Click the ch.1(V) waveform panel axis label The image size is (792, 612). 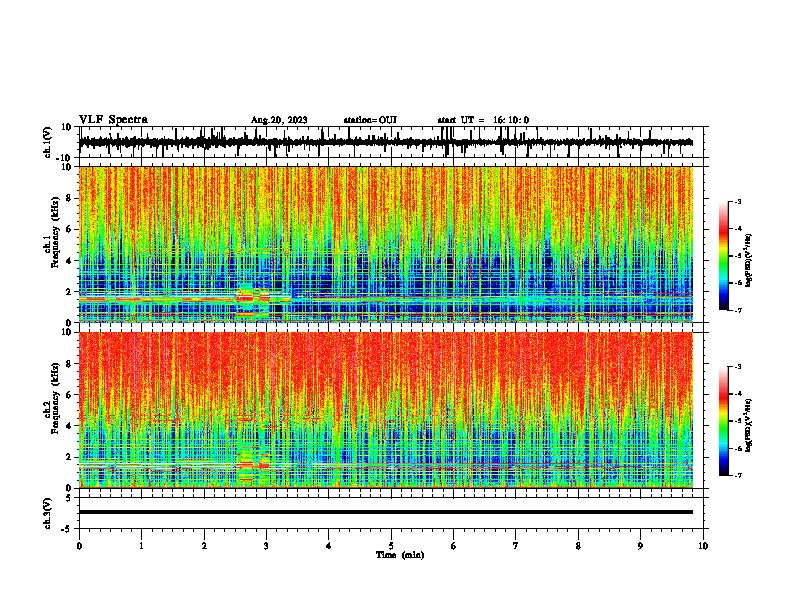coord(48,142)
